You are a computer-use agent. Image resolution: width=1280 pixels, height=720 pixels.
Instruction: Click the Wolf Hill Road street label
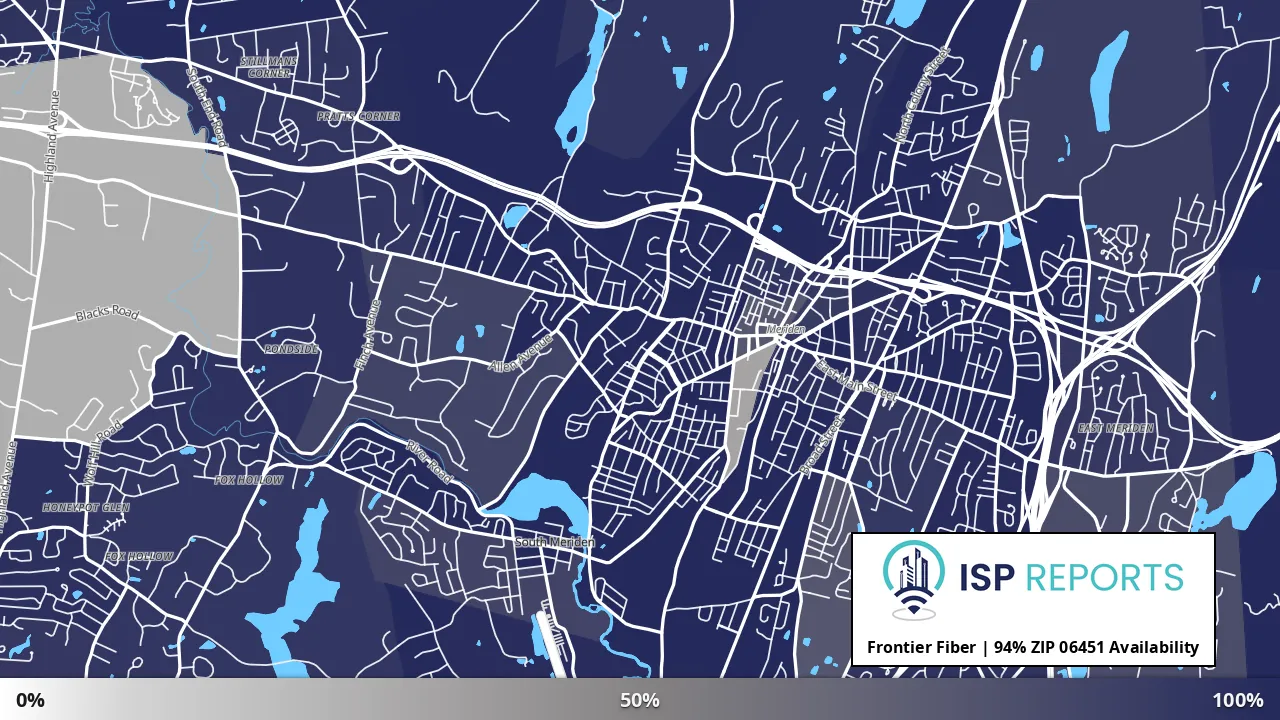click(x=102, y=453)
